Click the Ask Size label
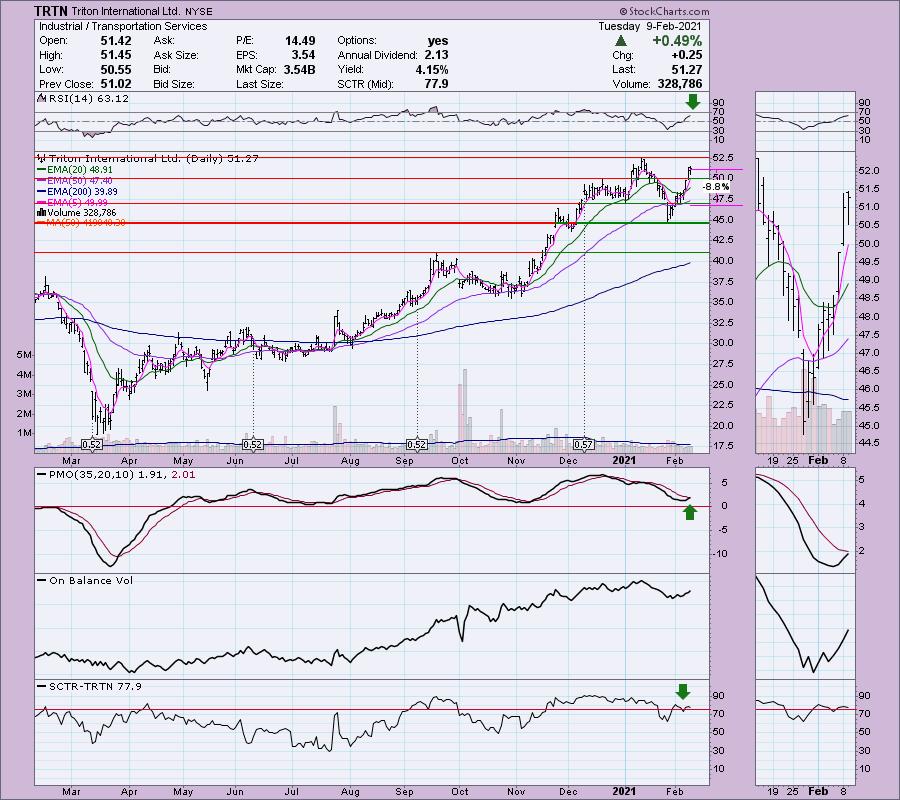Image resolution: width=900 pixels, height=800 pixels. (x=176, y=55)
